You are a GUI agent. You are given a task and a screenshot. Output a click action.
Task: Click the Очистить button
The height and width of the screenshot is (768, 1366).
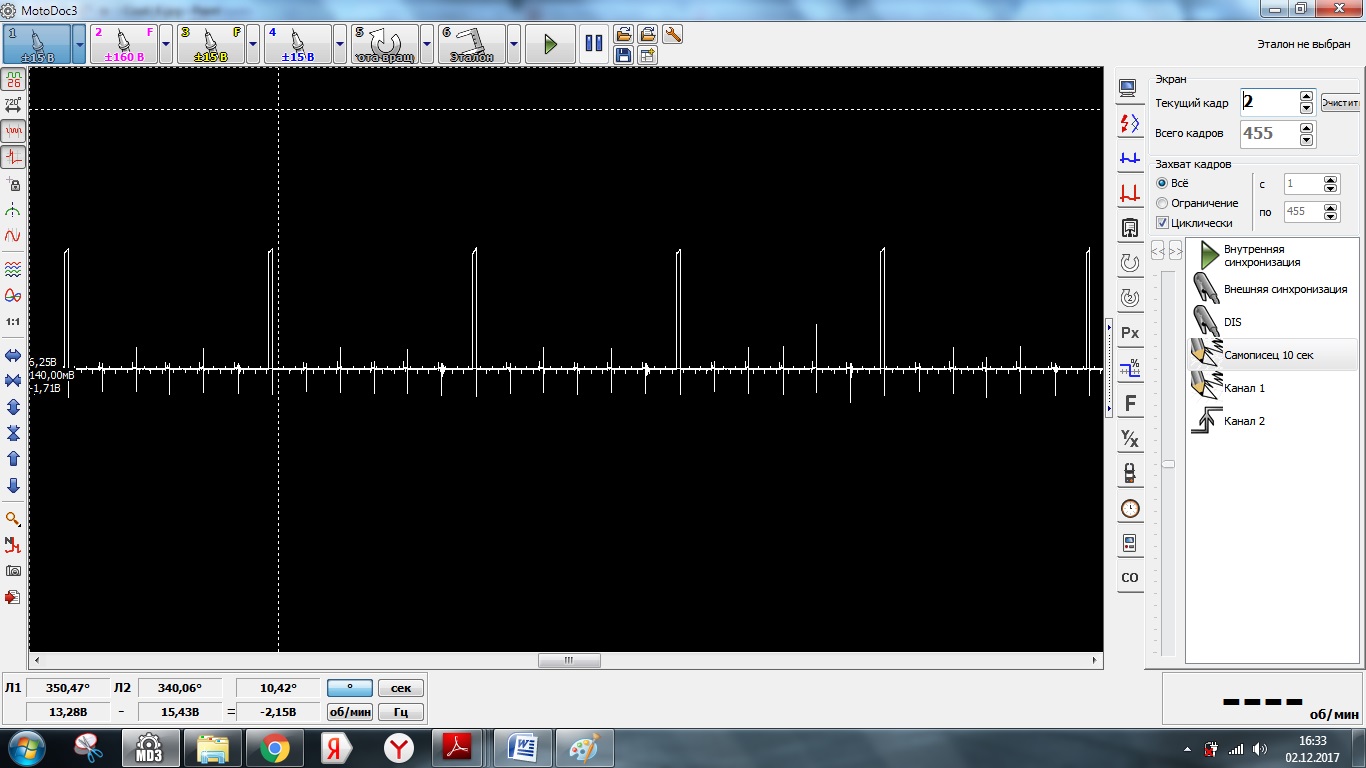1341,103
